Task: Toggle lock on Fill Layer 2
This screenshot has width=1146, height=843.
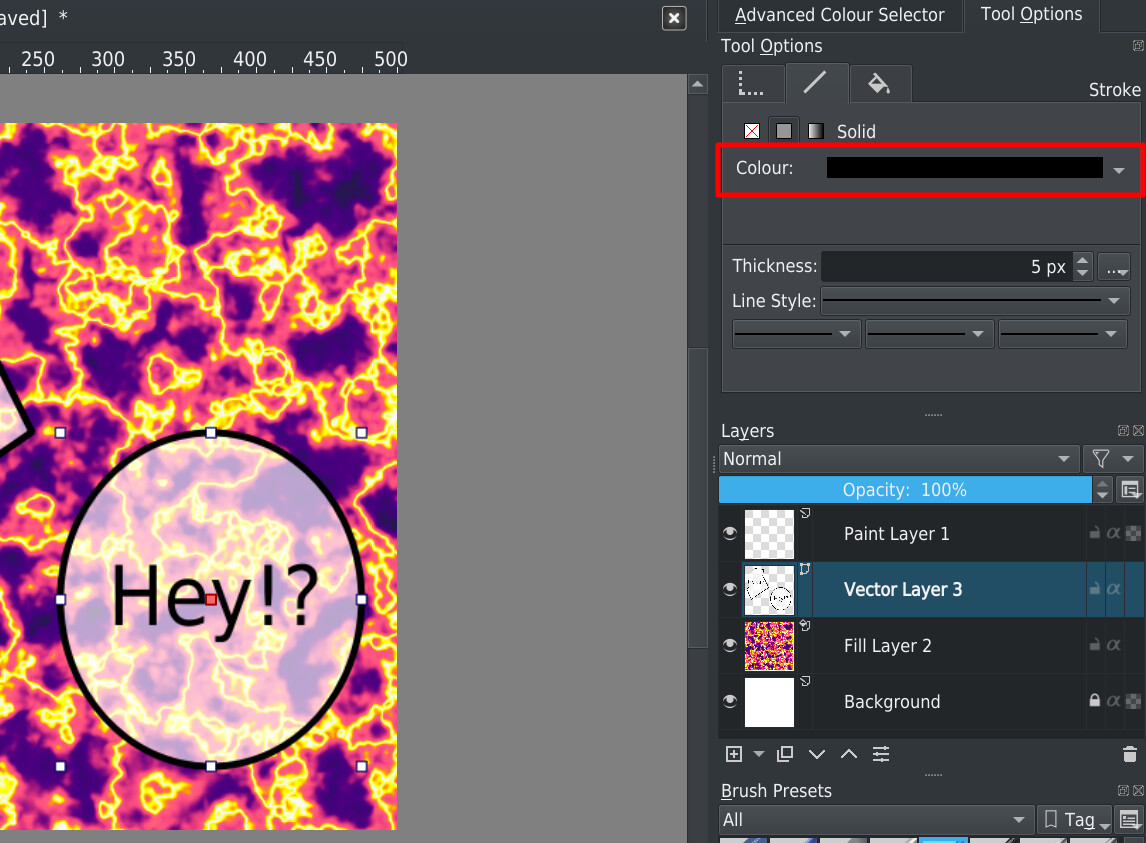Action: point(1094,644)
